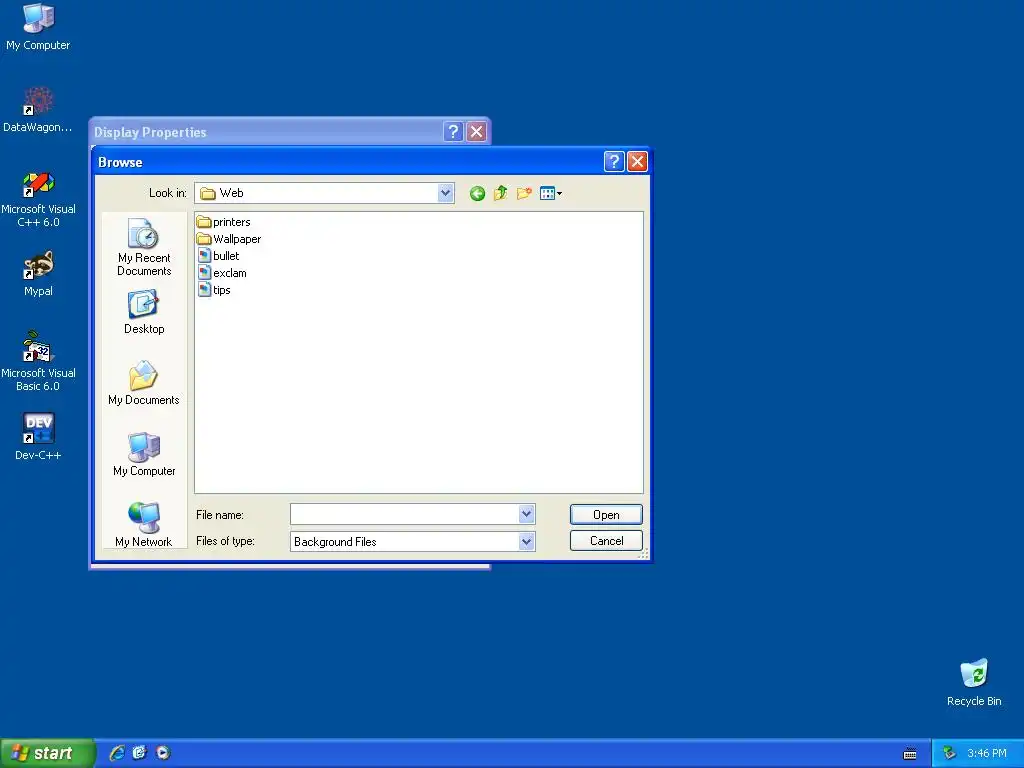1024x768 pixels.
Task: Expand the Look in dropdown
Action: [x=446, y=193]
